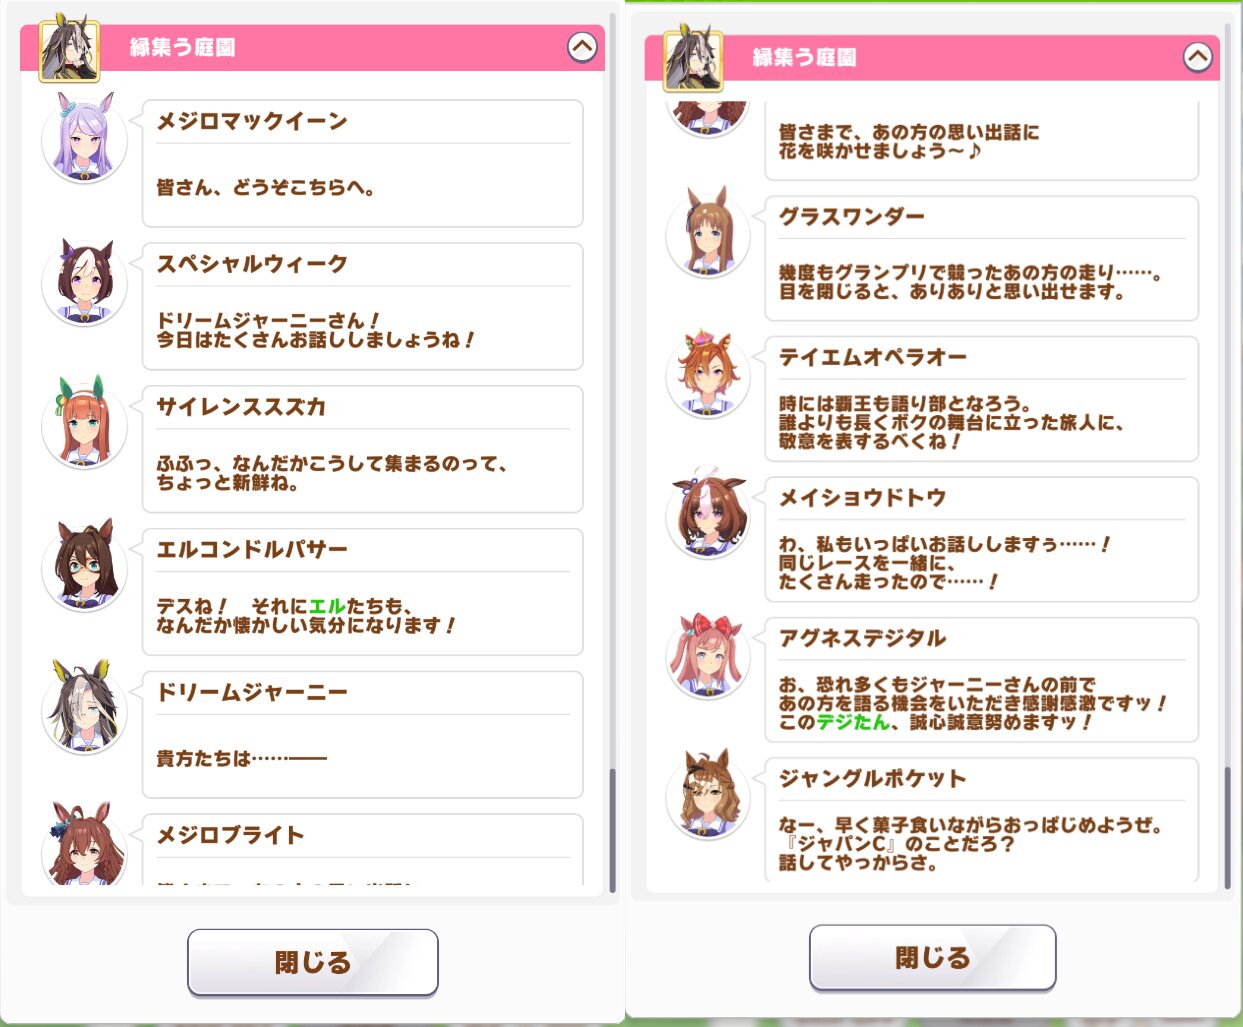Click Silence Suzuka's orange-haired avatar
This screenshot has height=1027, width=1243.
pos(85,425)
